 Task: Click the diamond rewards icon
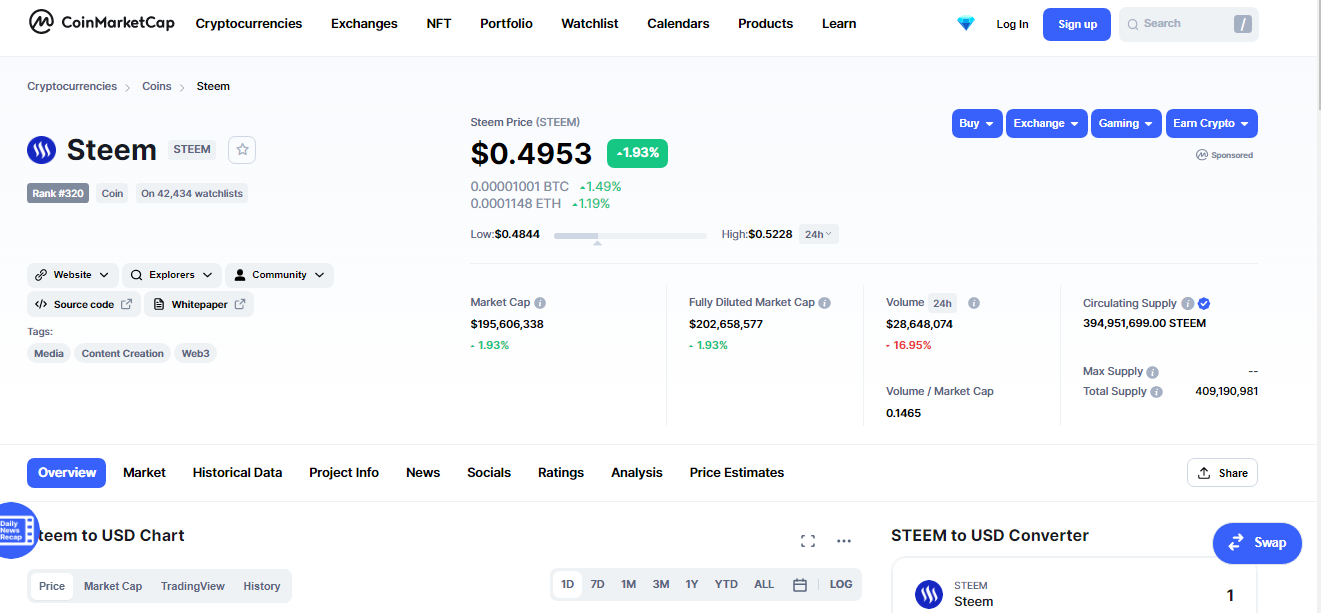pyautogui.click(x=965, y=23)
